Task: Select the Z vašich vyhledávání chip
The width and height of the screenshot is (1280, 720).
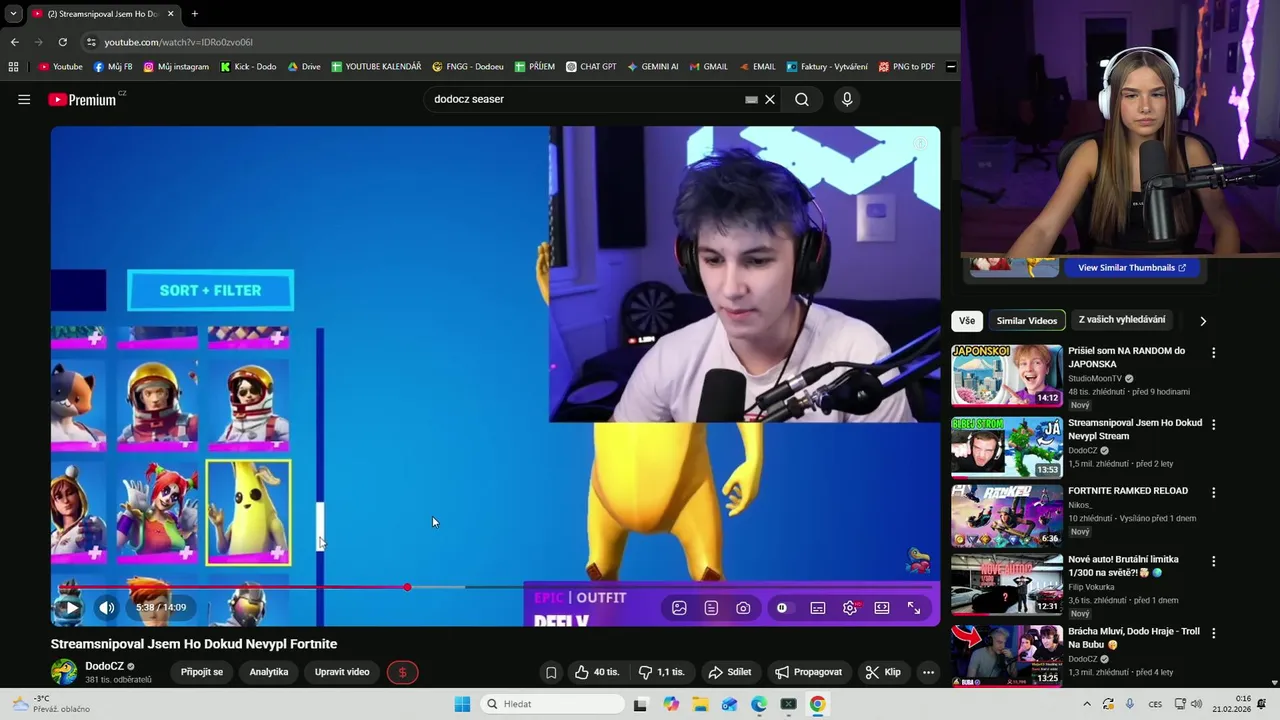Action: pos(1122,319)
